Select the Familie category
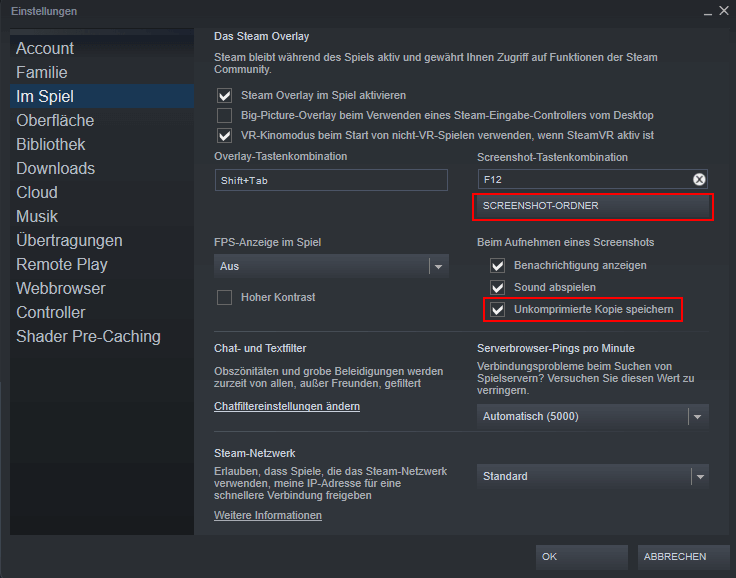The width and height of the screenshot is (736, 578). click(x=102, y=72)
